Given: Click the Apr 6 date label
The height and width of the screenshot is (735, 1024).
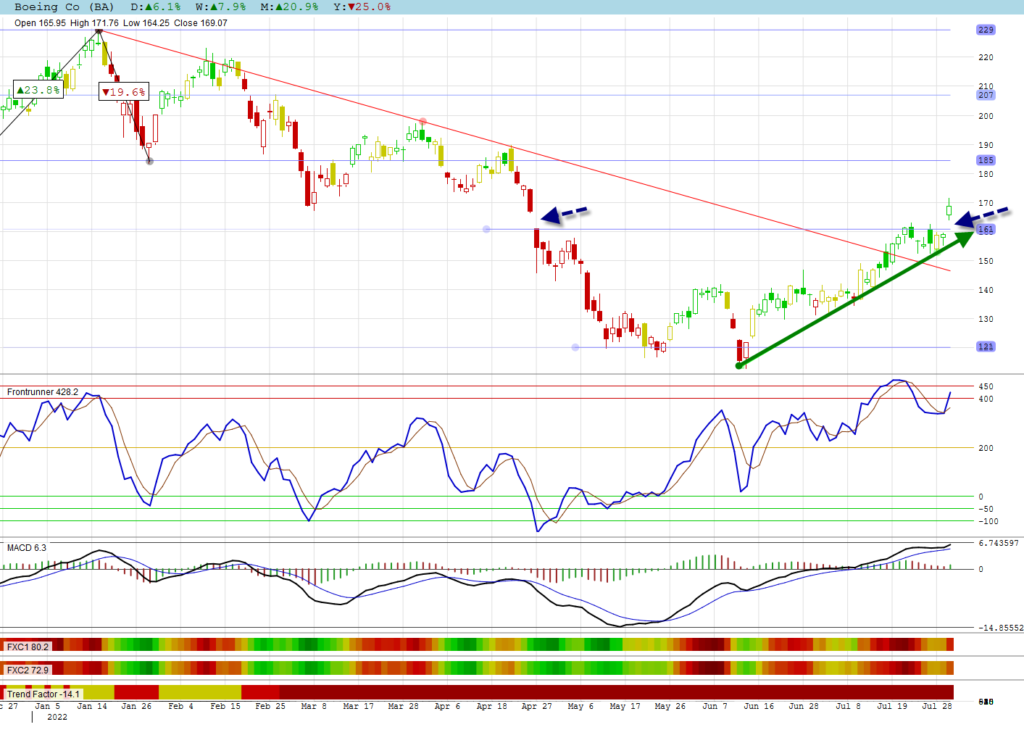Looking at the screenshot, I should [447, 706].
